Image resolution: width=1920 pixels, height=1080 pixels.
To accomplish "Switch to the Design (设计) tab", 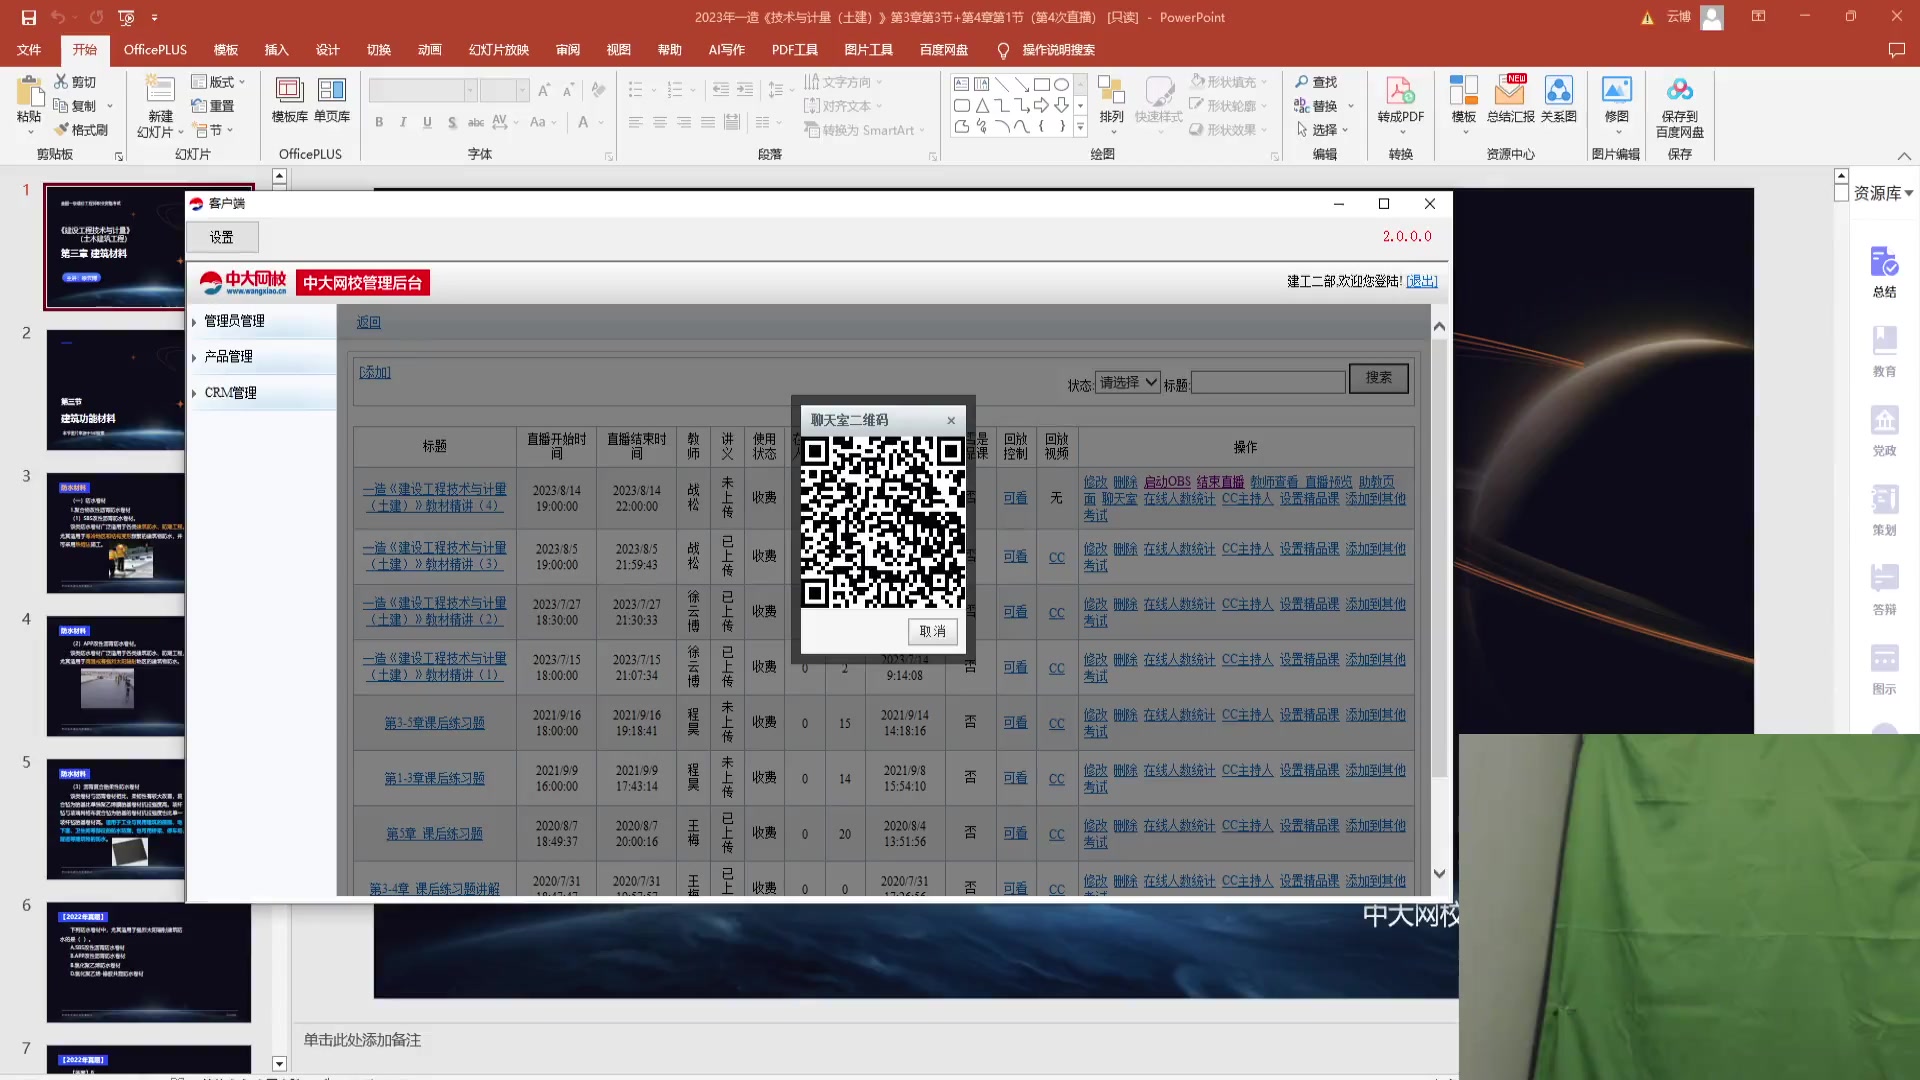I will (x=327, y=50).
